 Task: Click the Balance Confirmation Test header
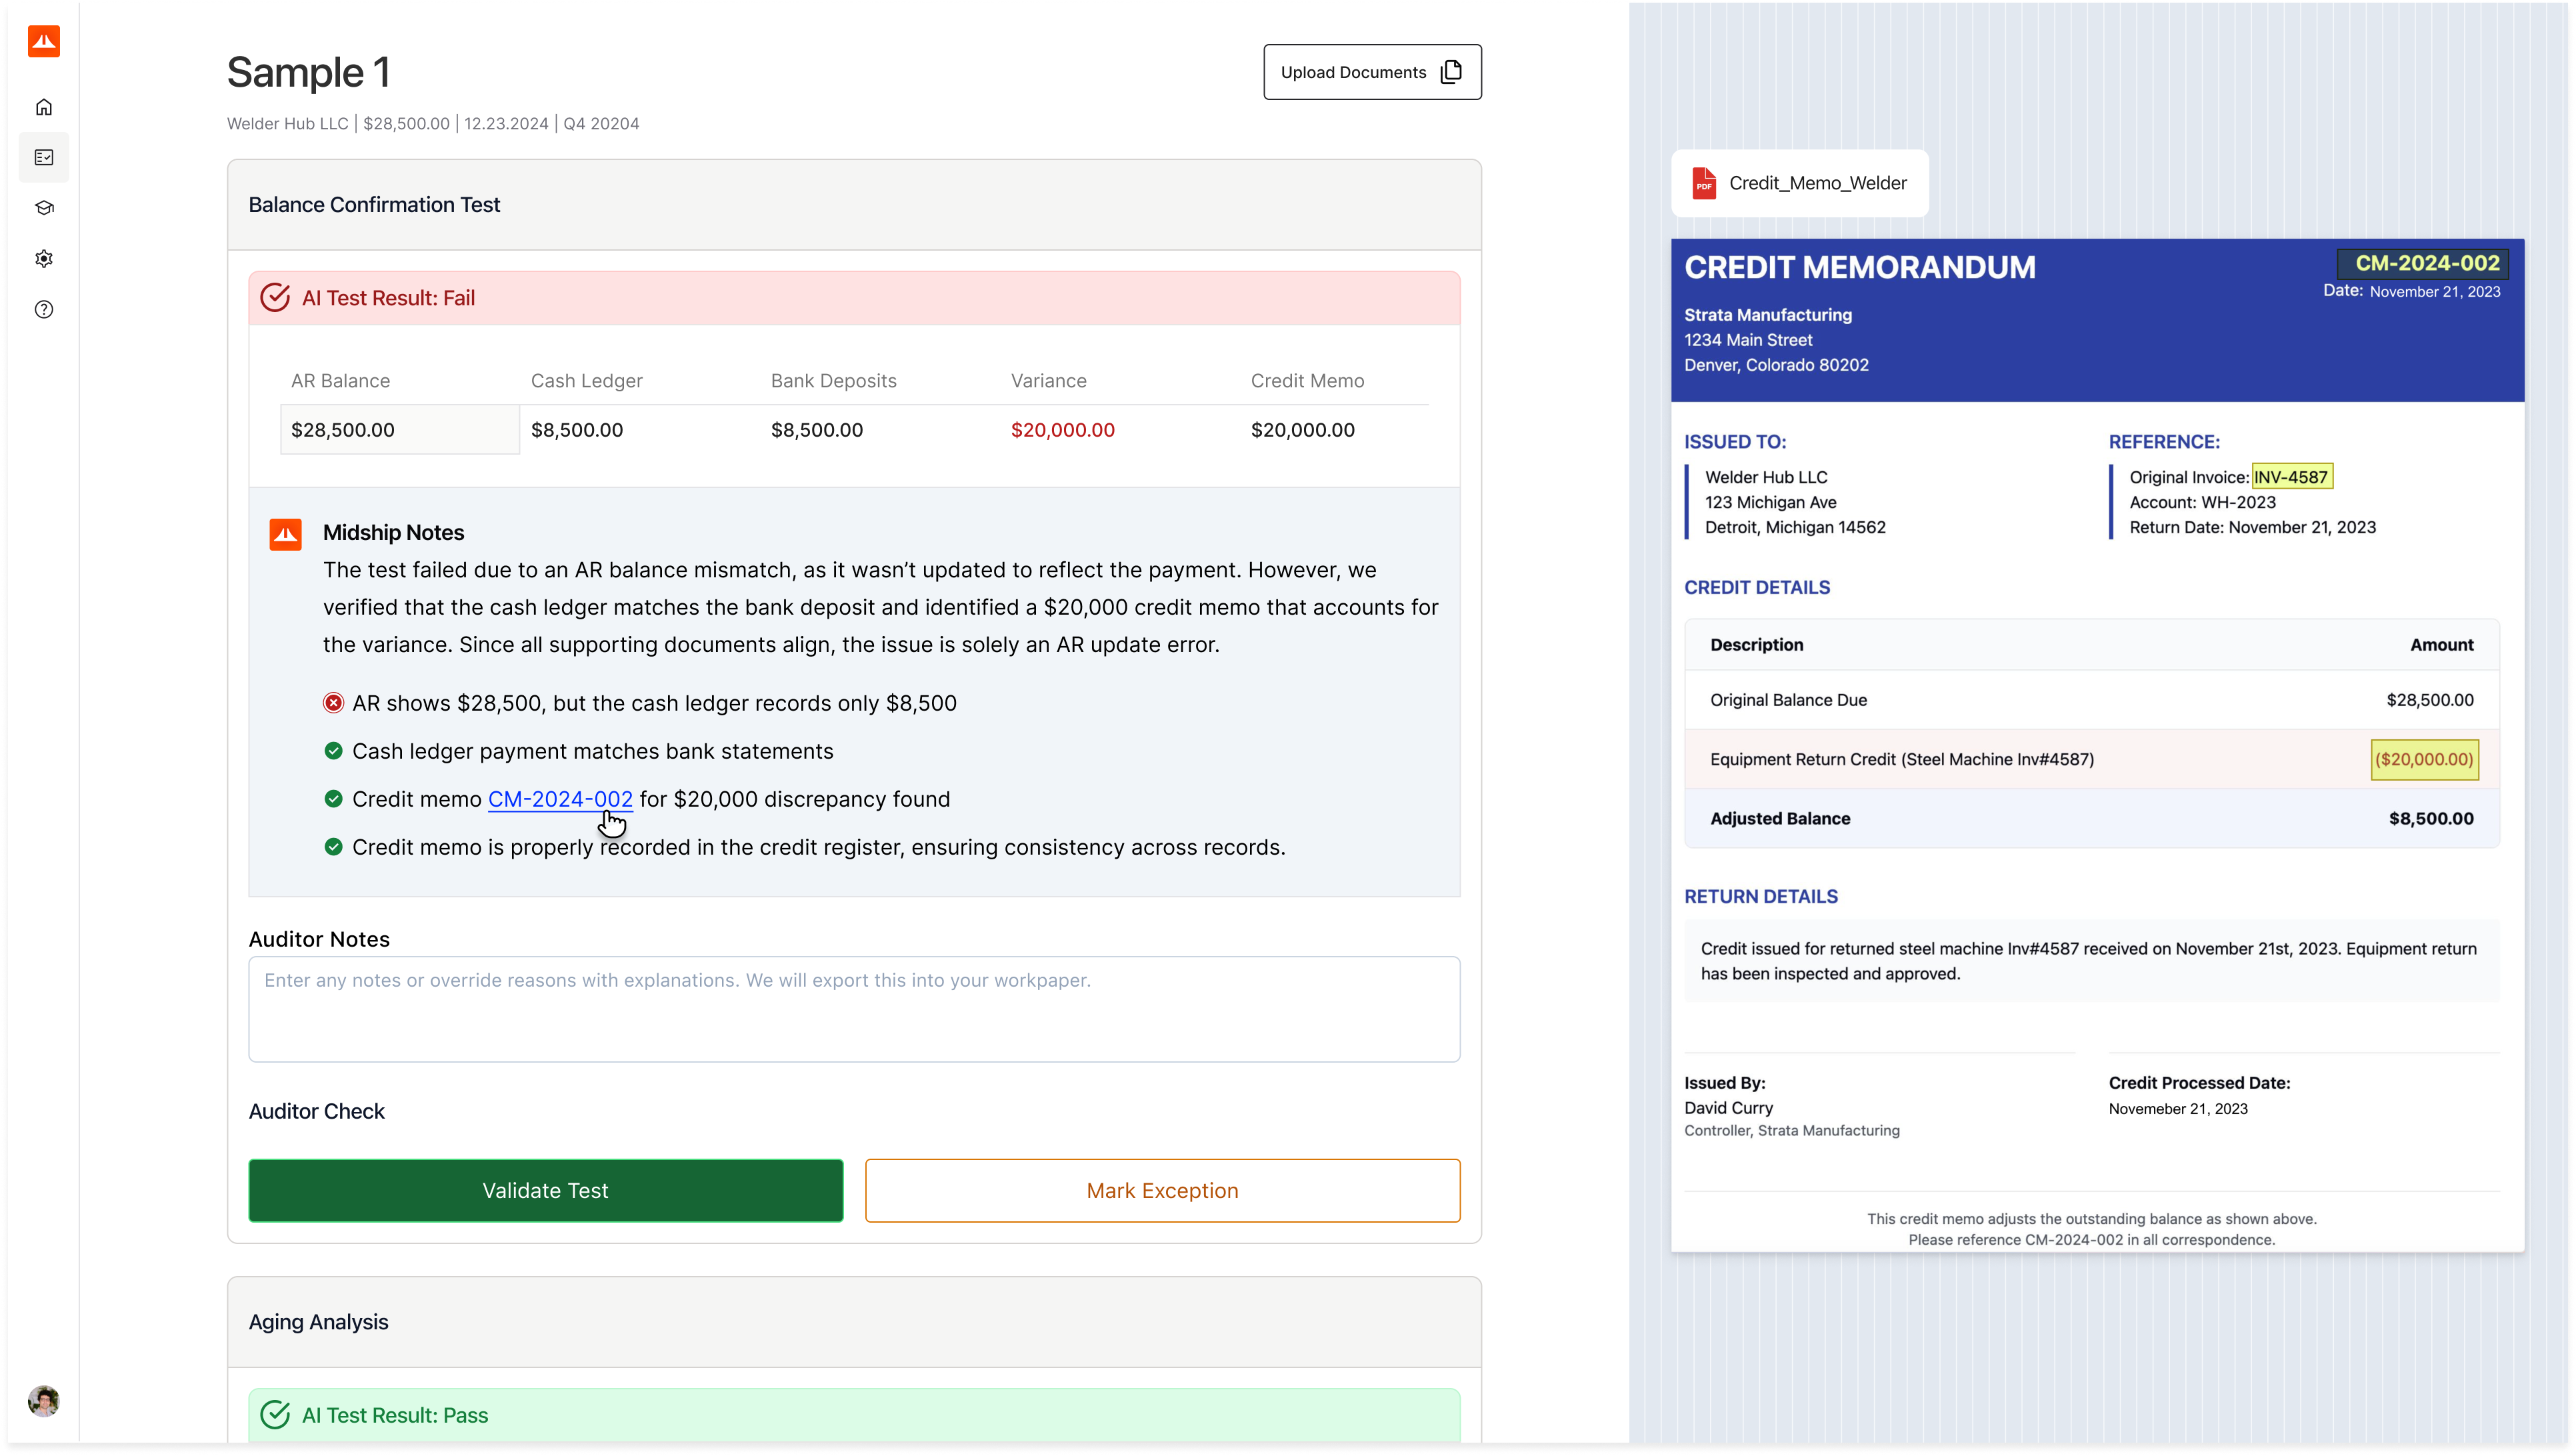click(374, 205)
